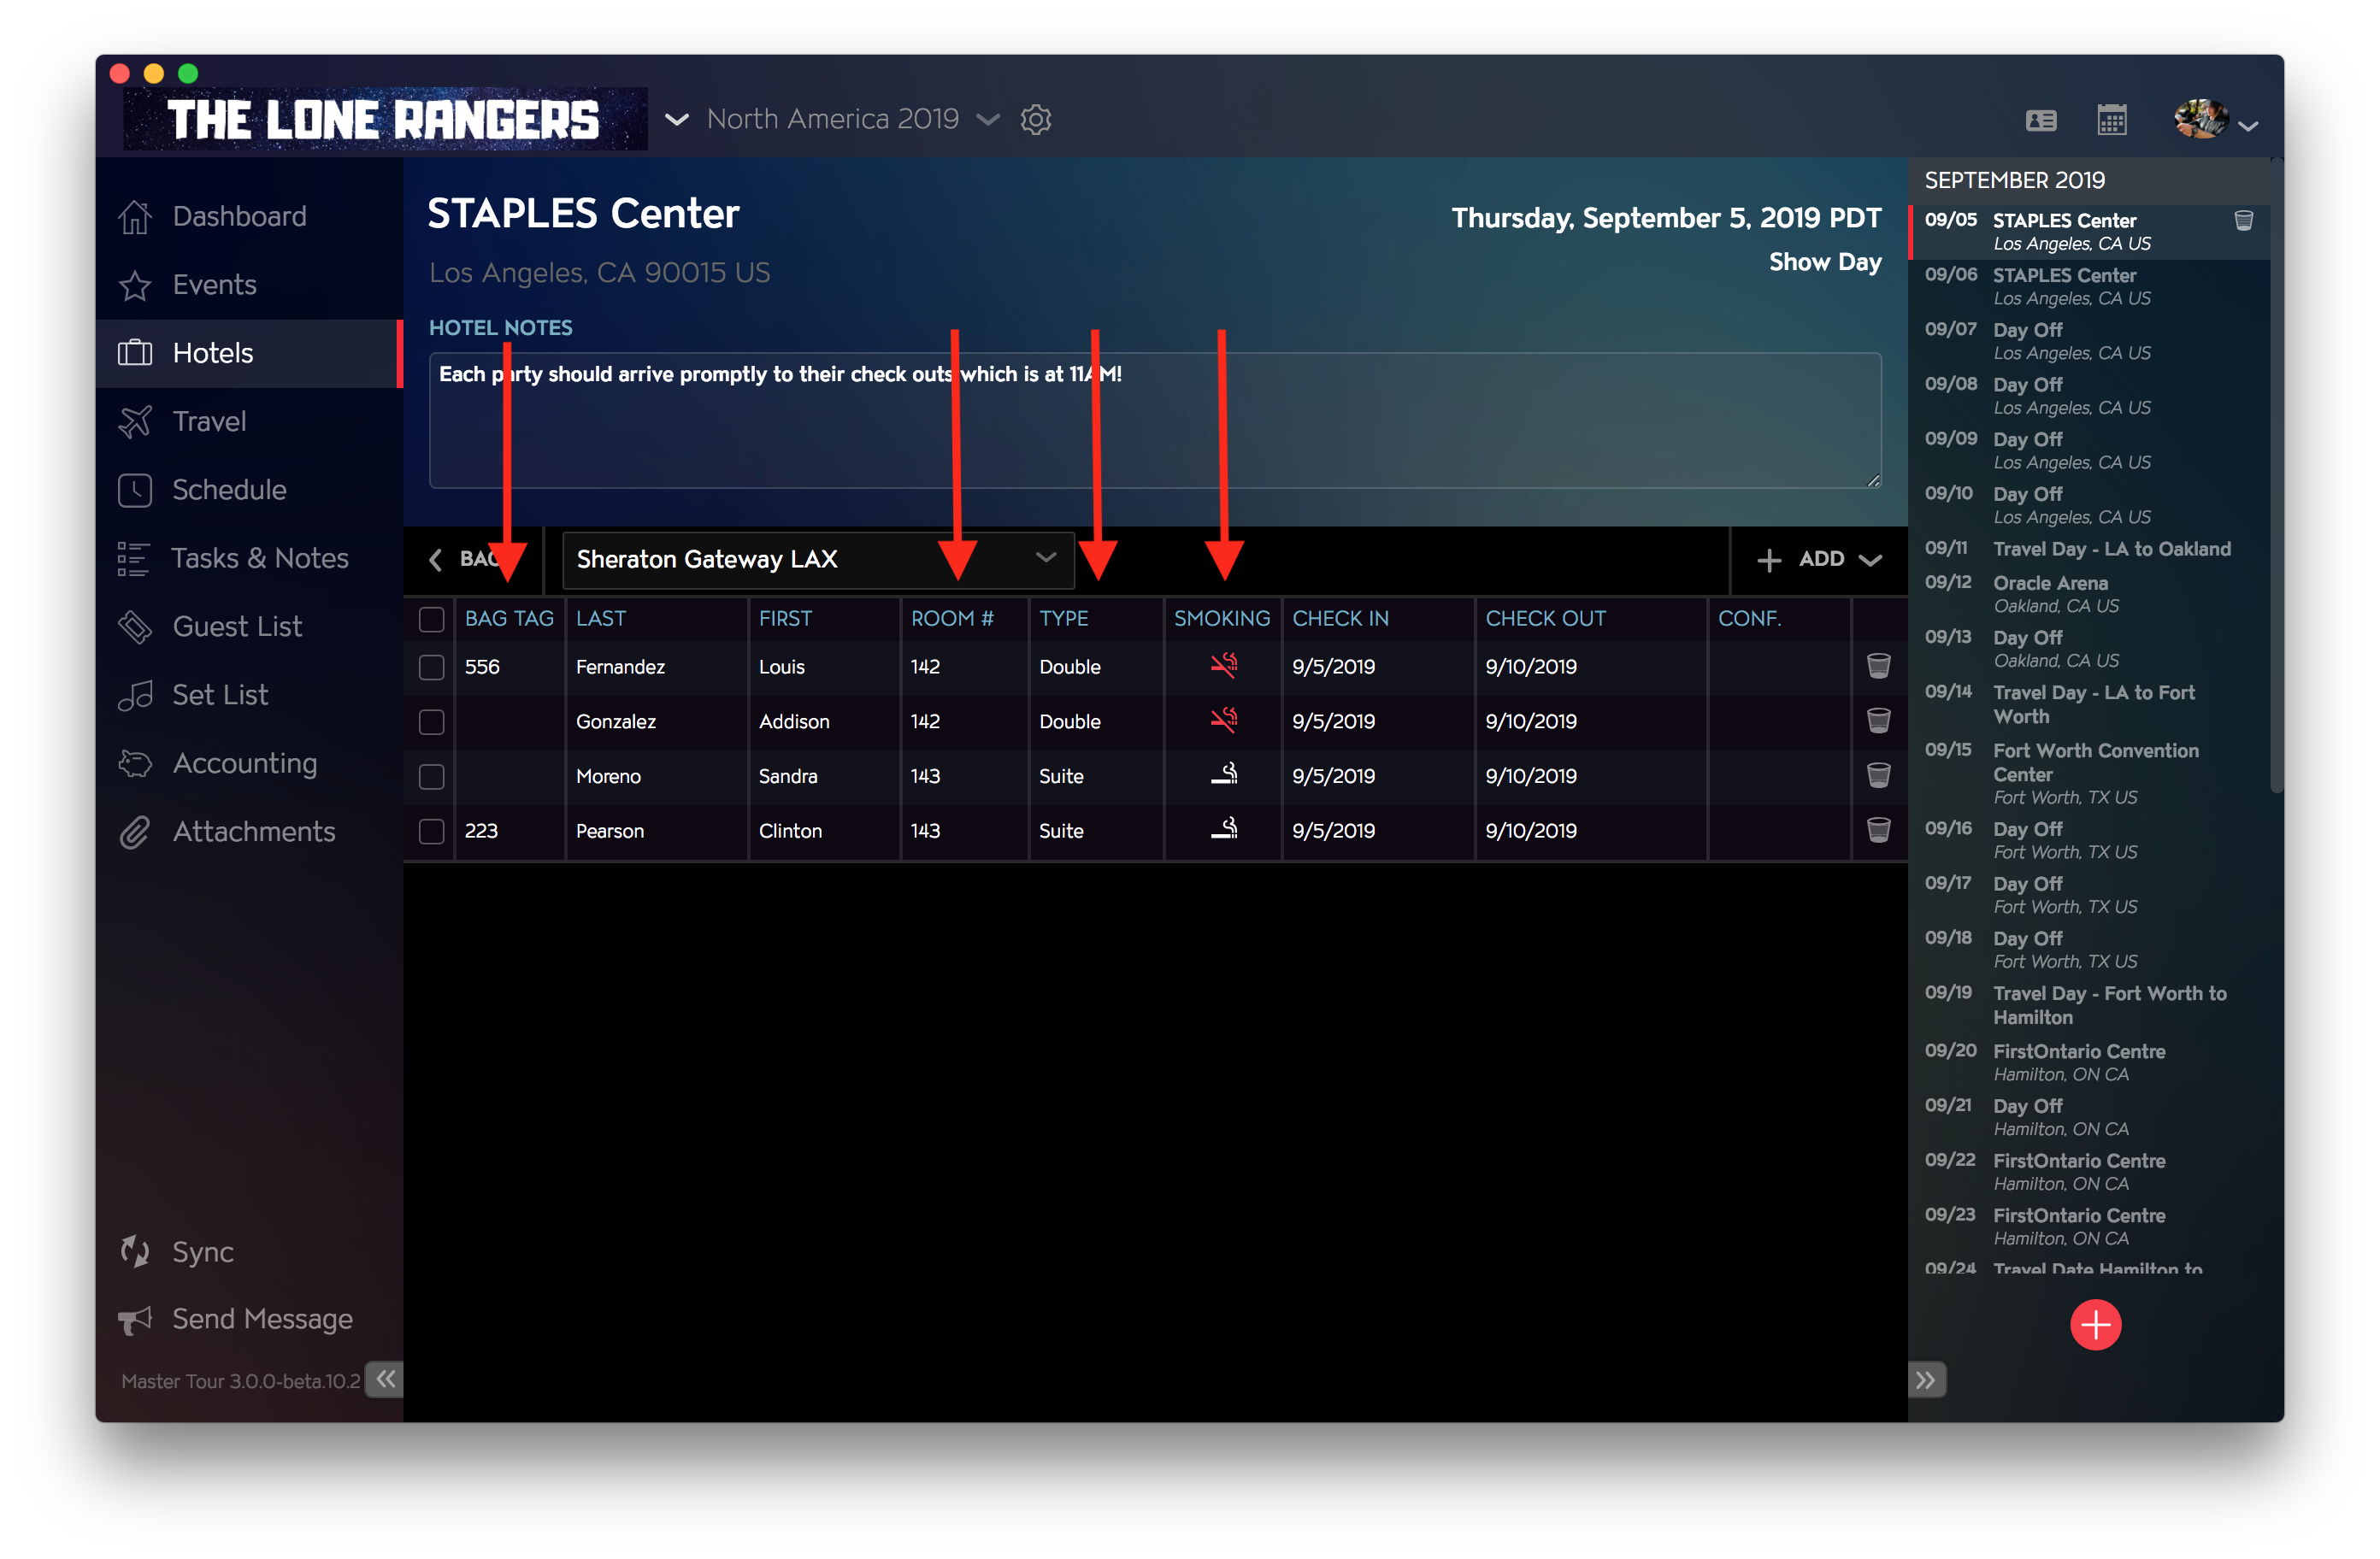Open the contacts card icon in header
This screenshot has width=2380, height=1559.
2040,121
